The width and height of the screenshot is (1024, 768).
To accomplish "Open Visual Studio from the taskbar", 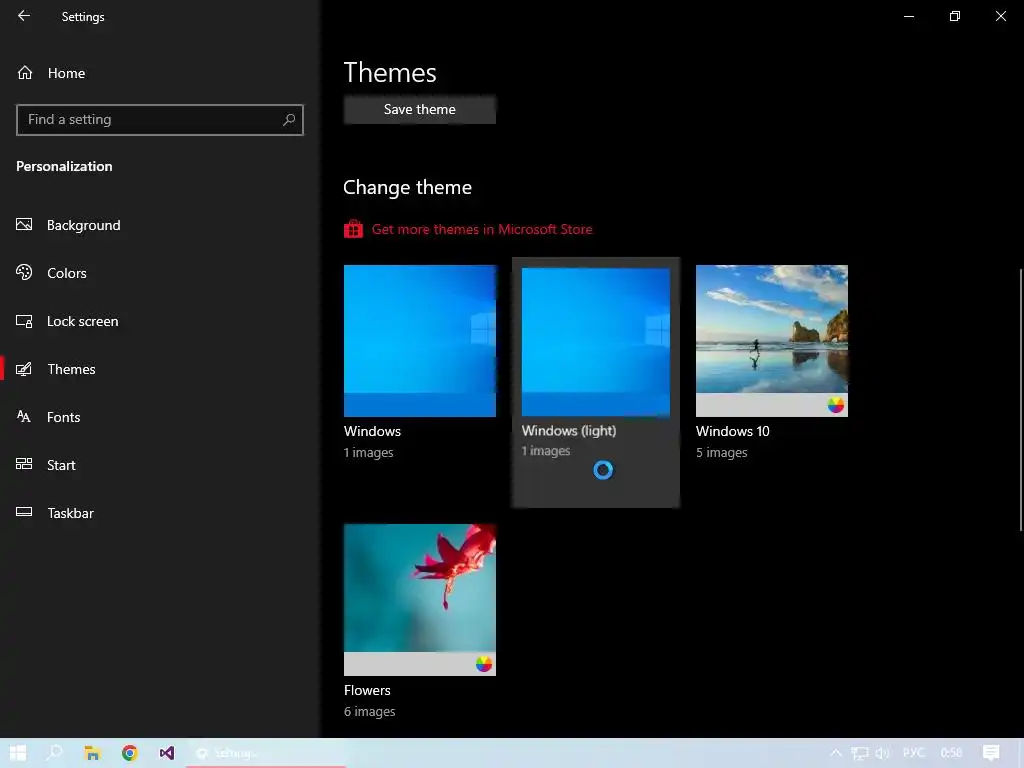I will (x=167, y=753).
